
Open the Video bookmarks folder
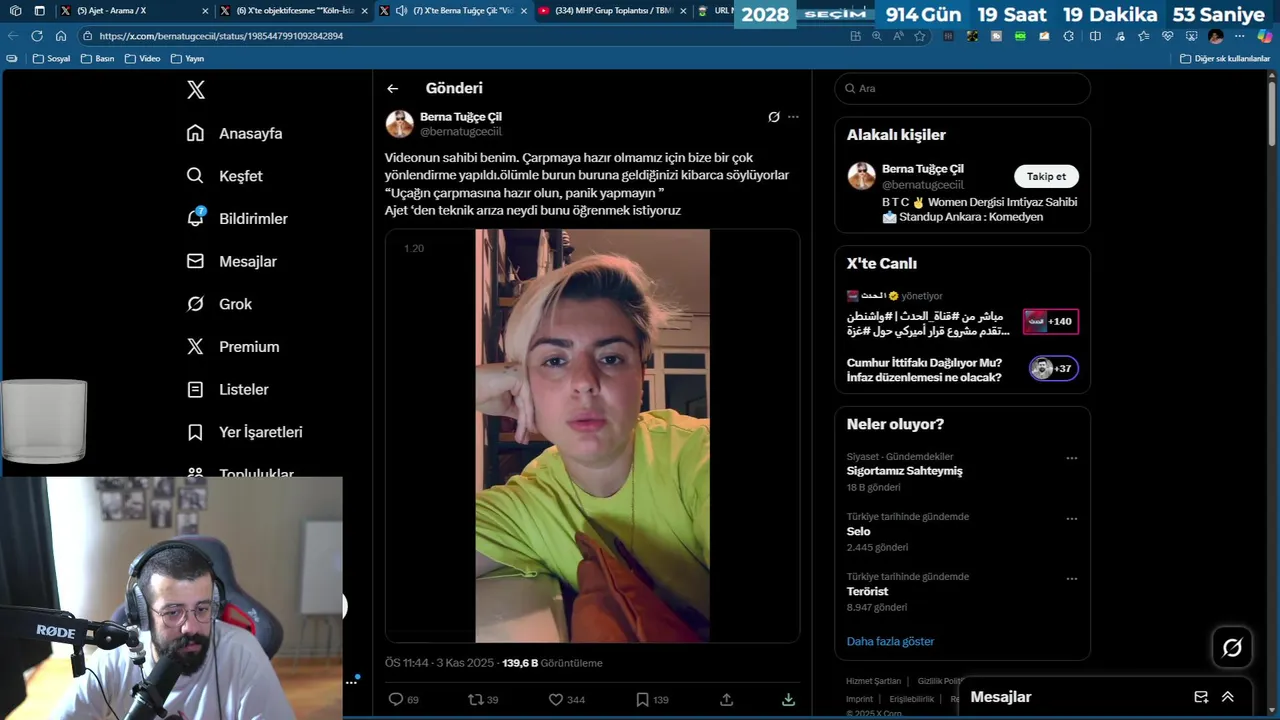click(143, 59)
